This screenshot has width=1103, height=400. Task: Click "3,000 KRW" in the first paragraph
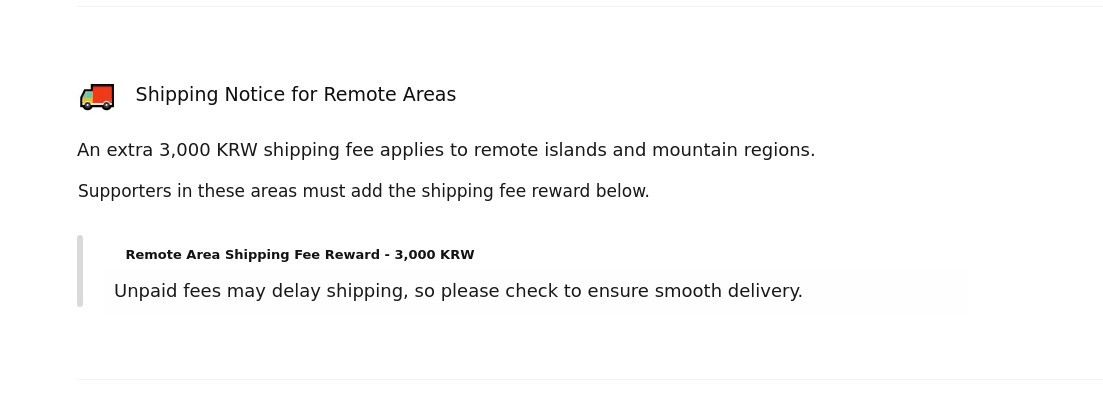tap(208, 150)
